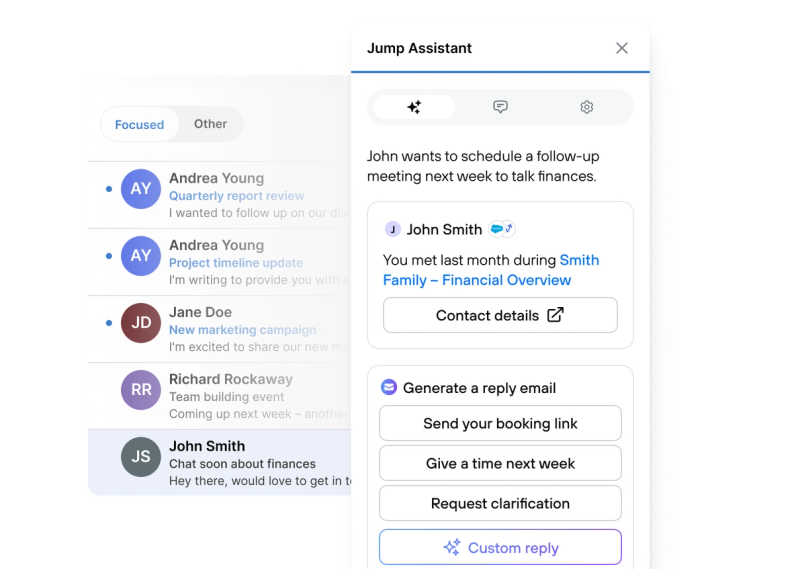Open Smith Family – Financial Overview link

pos(491,270)
